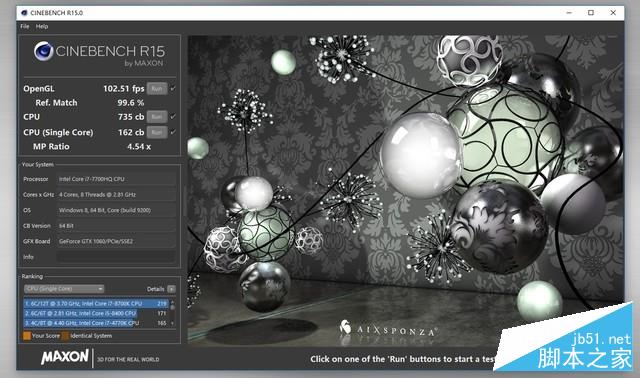Open the CPU (Single Core) ranking dropdown
Image resolution: width=640 pixels, height=378 pixels.
pyautogui.click(x=64, y=289)
